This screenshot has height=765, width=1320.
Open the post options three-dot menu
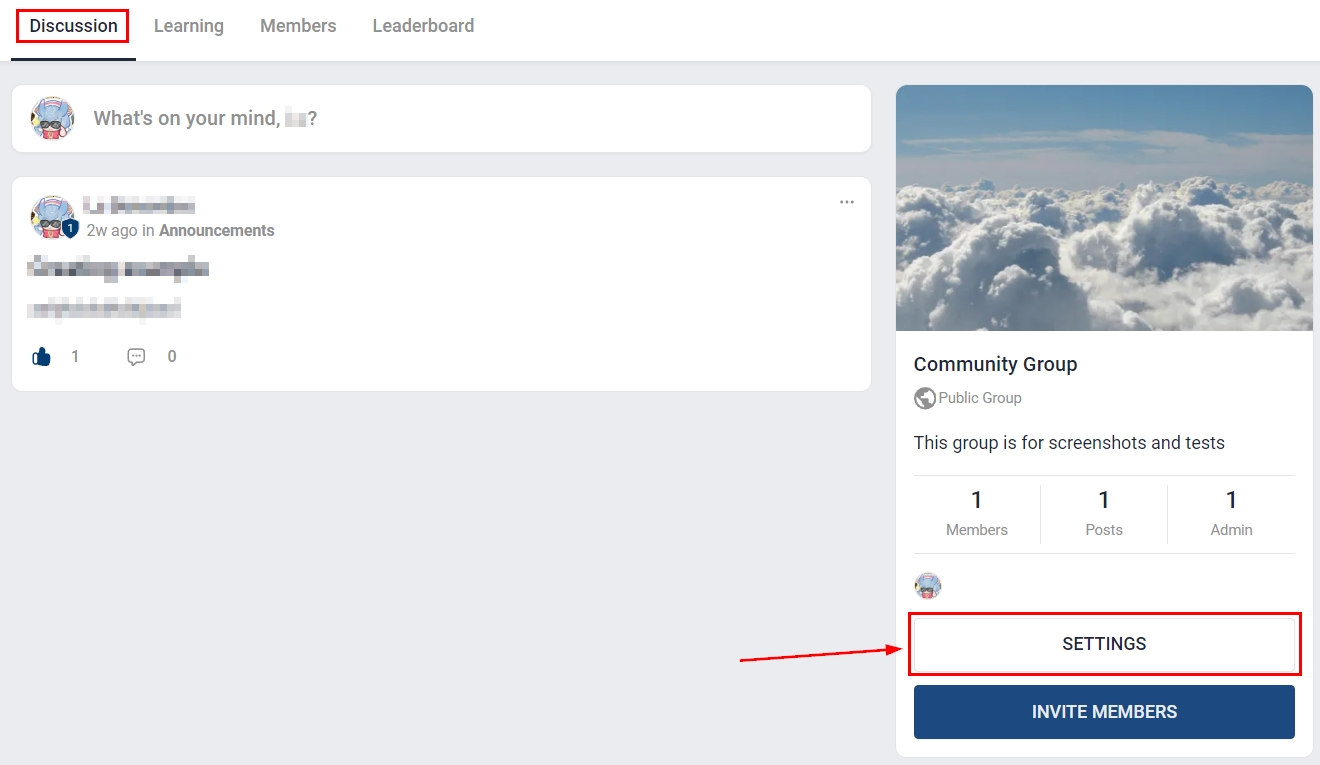(x=847, y=202)
